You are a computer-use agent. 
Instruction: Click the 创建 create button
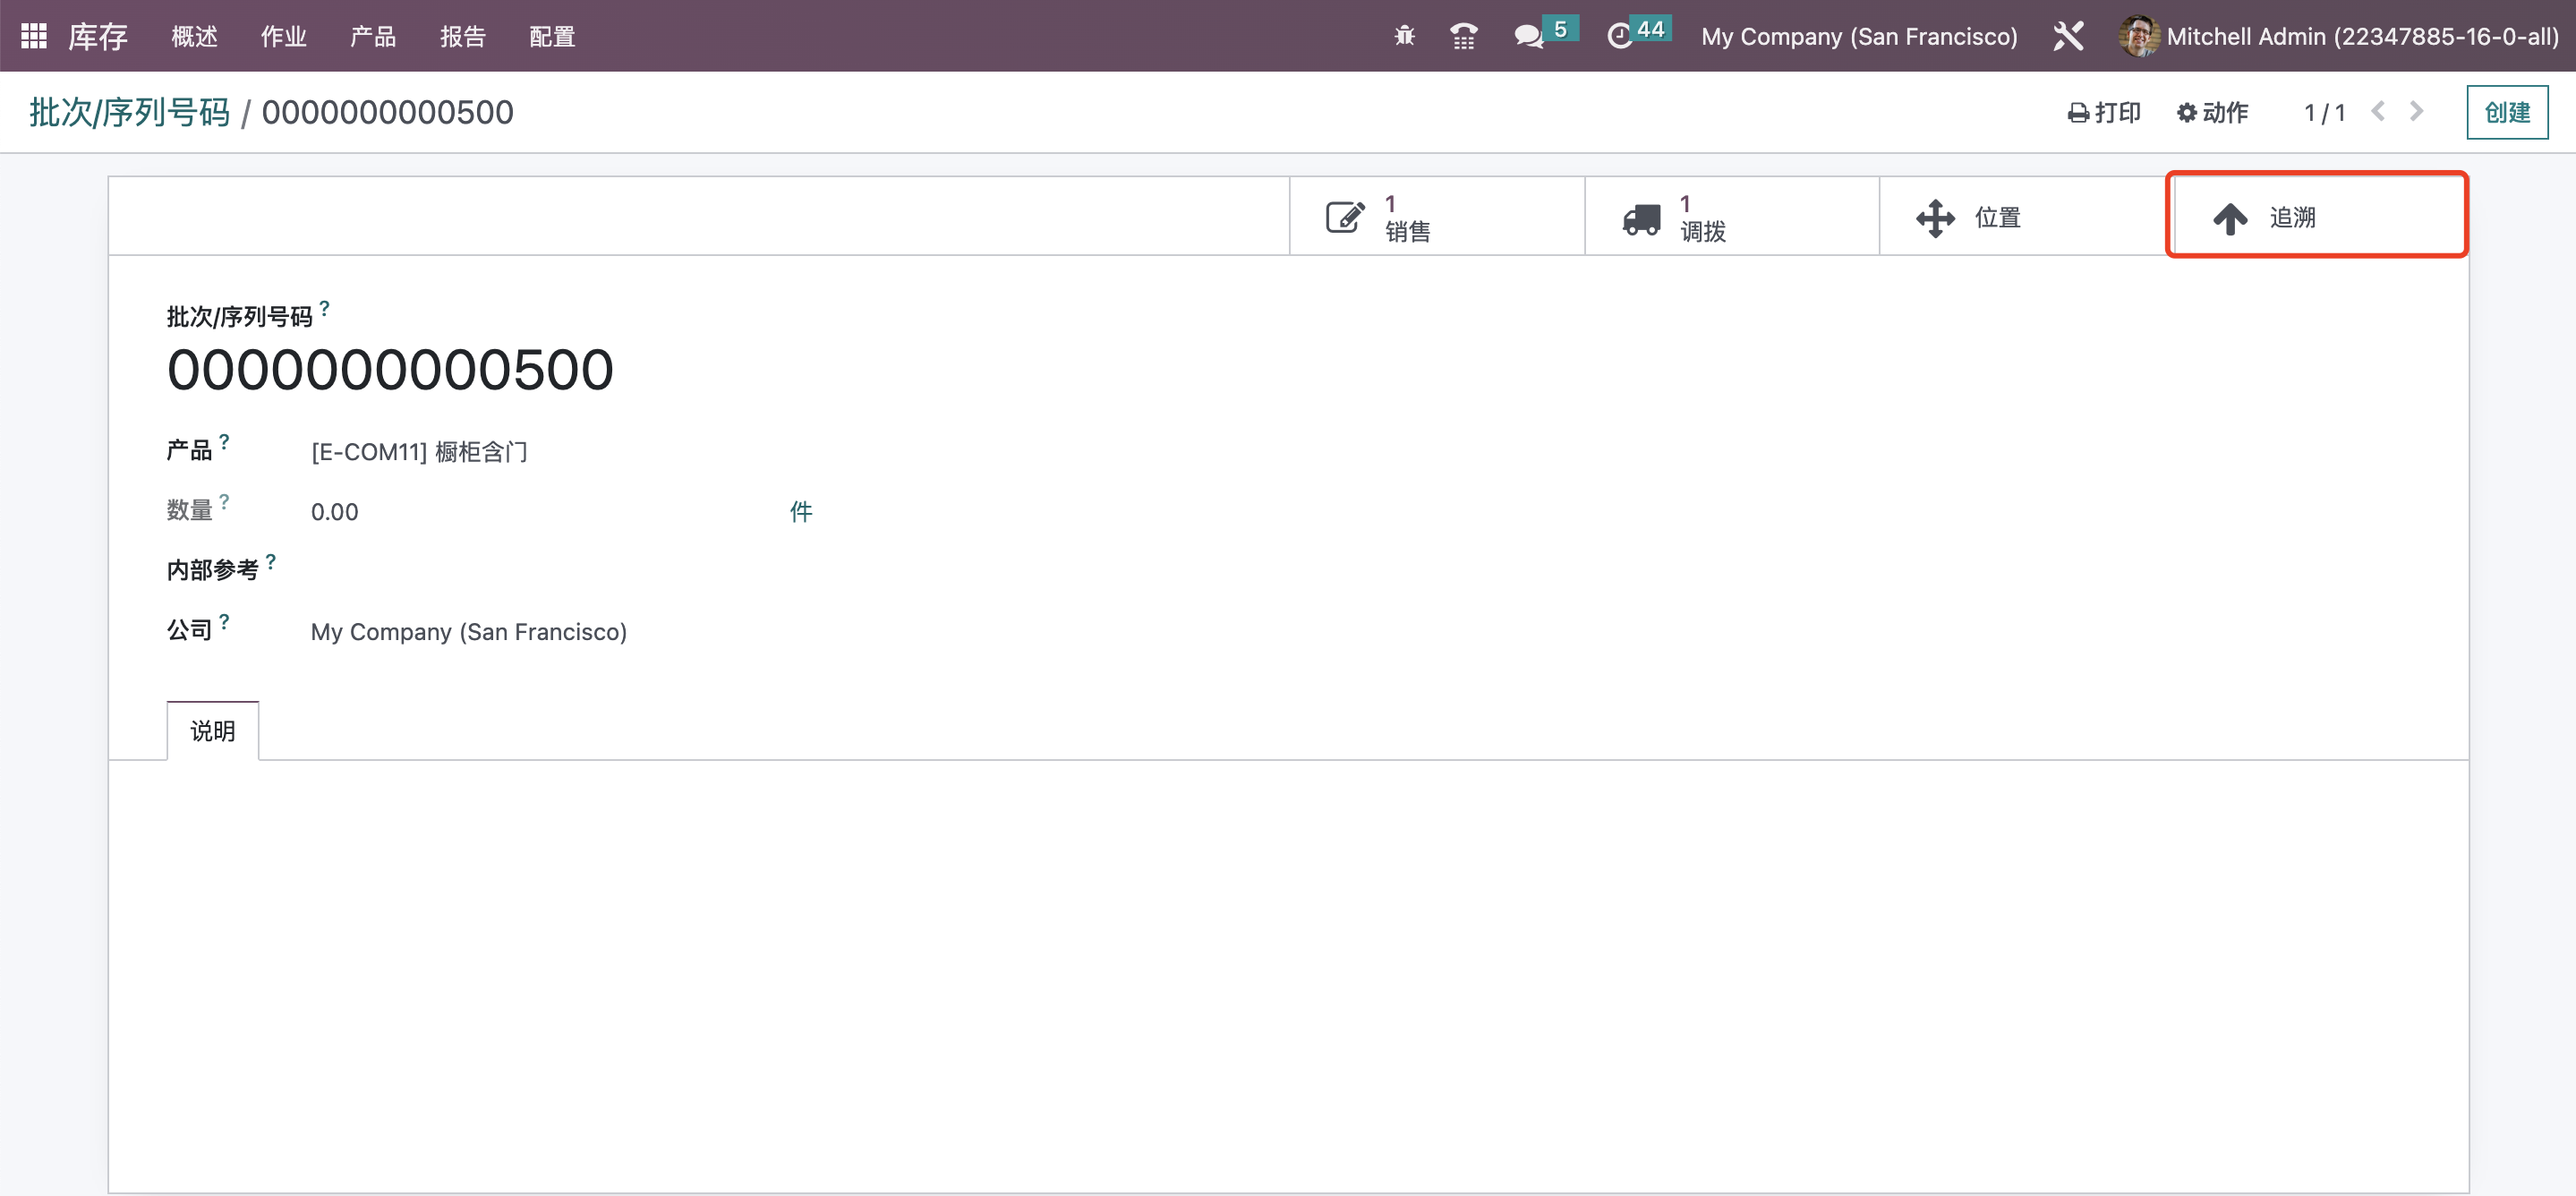coord(2507,112)
